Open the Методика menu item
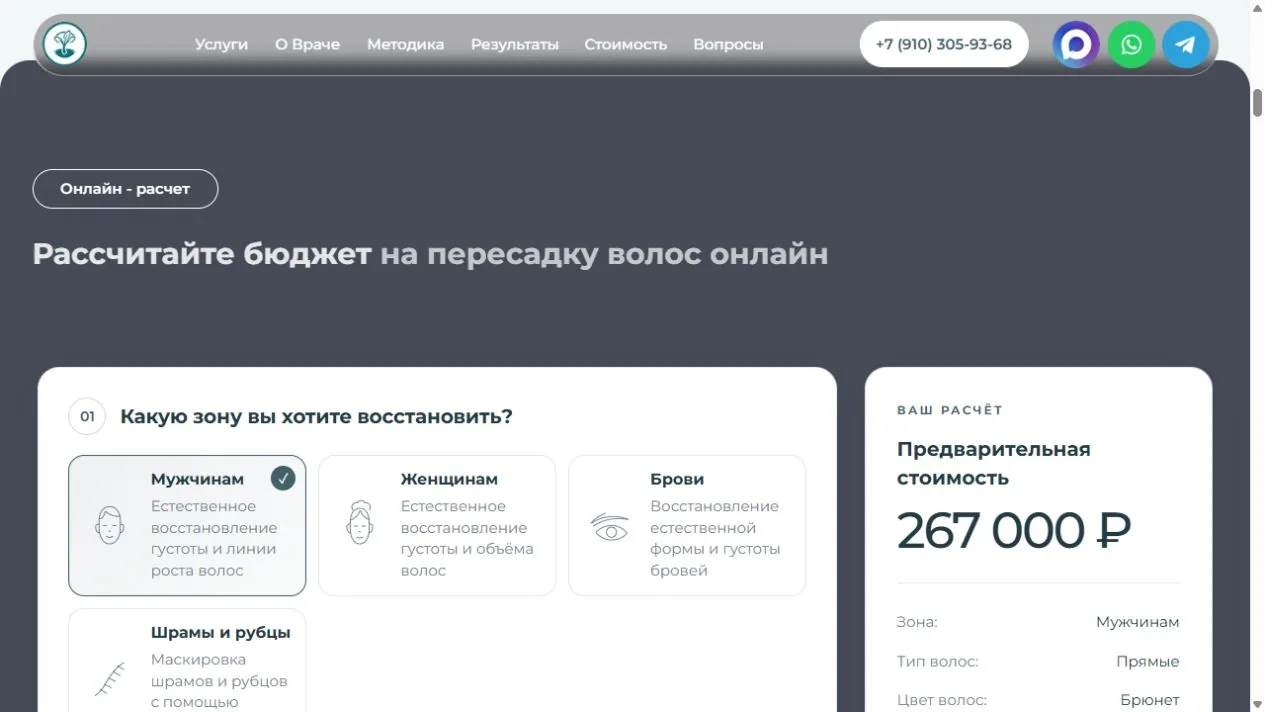 pyautogui.click(x=405, y=44)
